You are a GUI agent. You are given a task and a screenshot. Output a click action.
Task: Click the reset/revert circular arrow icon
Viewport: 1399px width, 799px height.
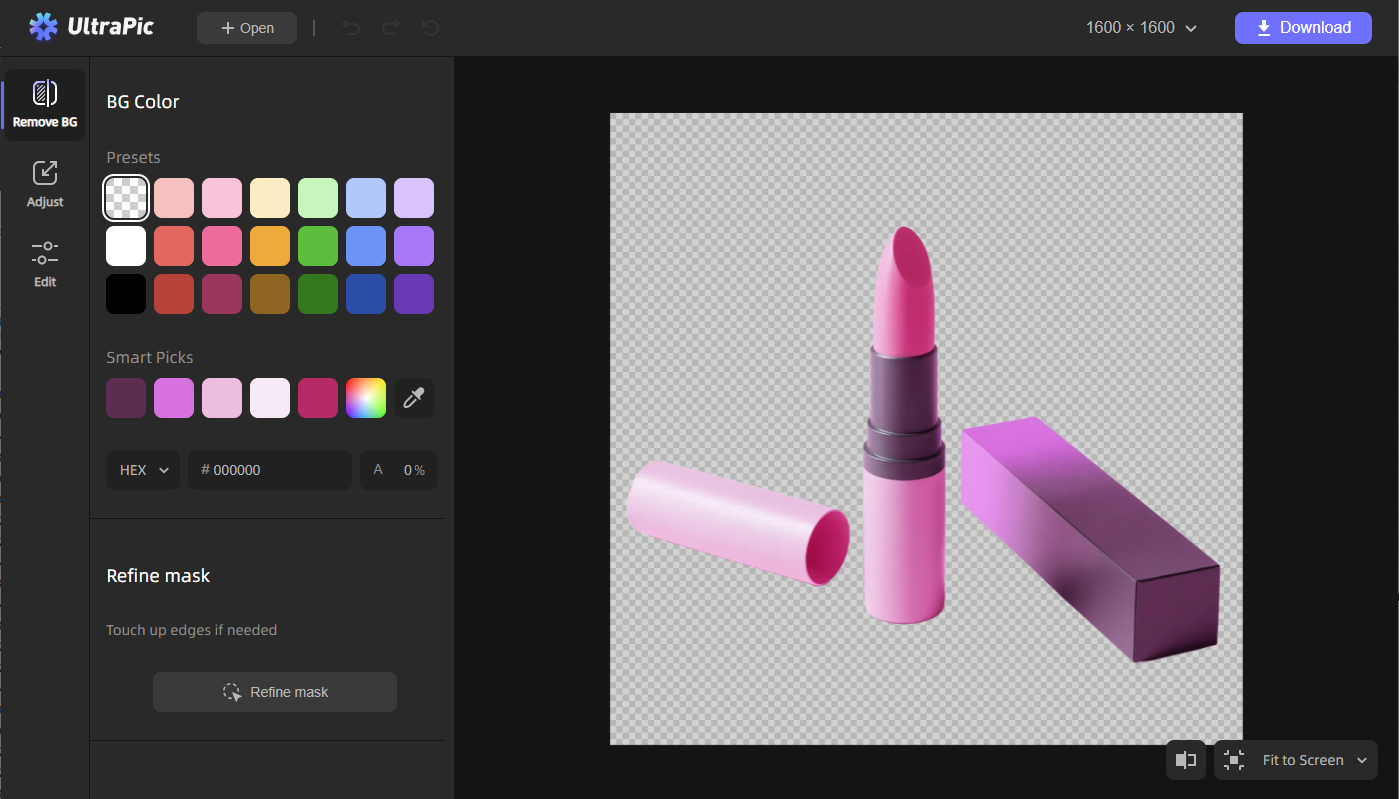430,28
